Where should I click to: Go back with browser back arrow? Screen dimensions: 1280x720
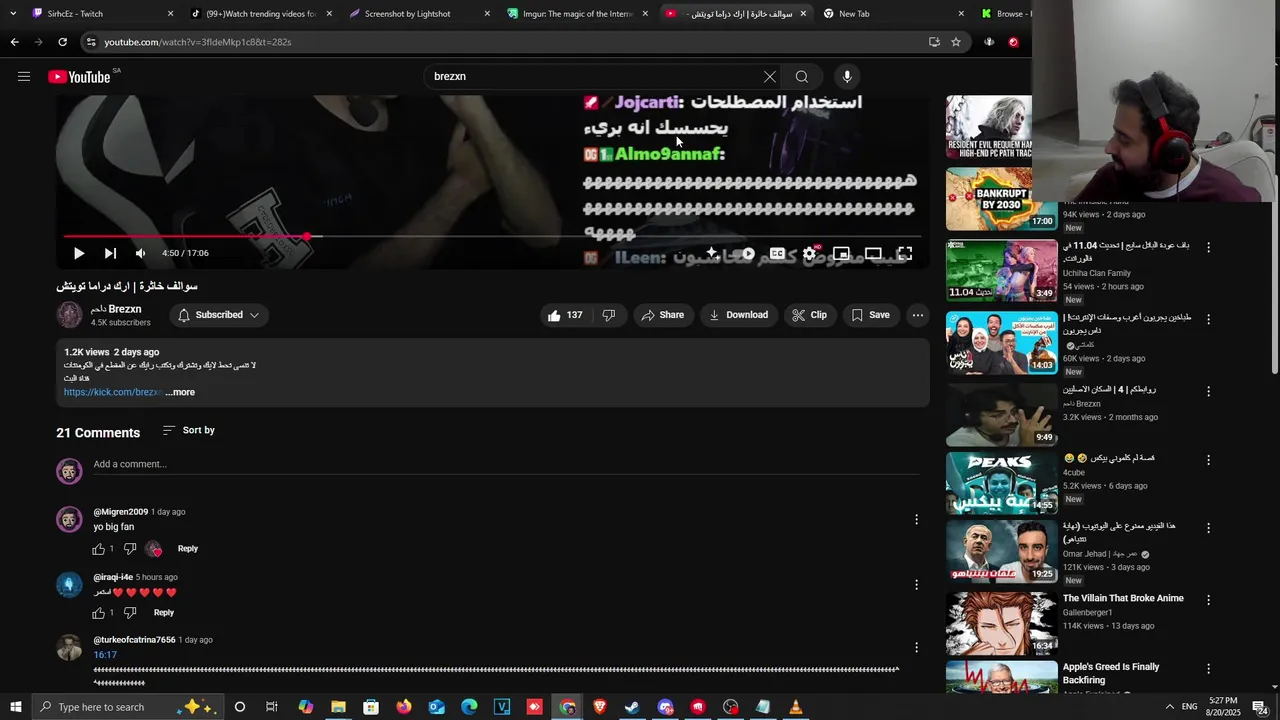point(14,42)
